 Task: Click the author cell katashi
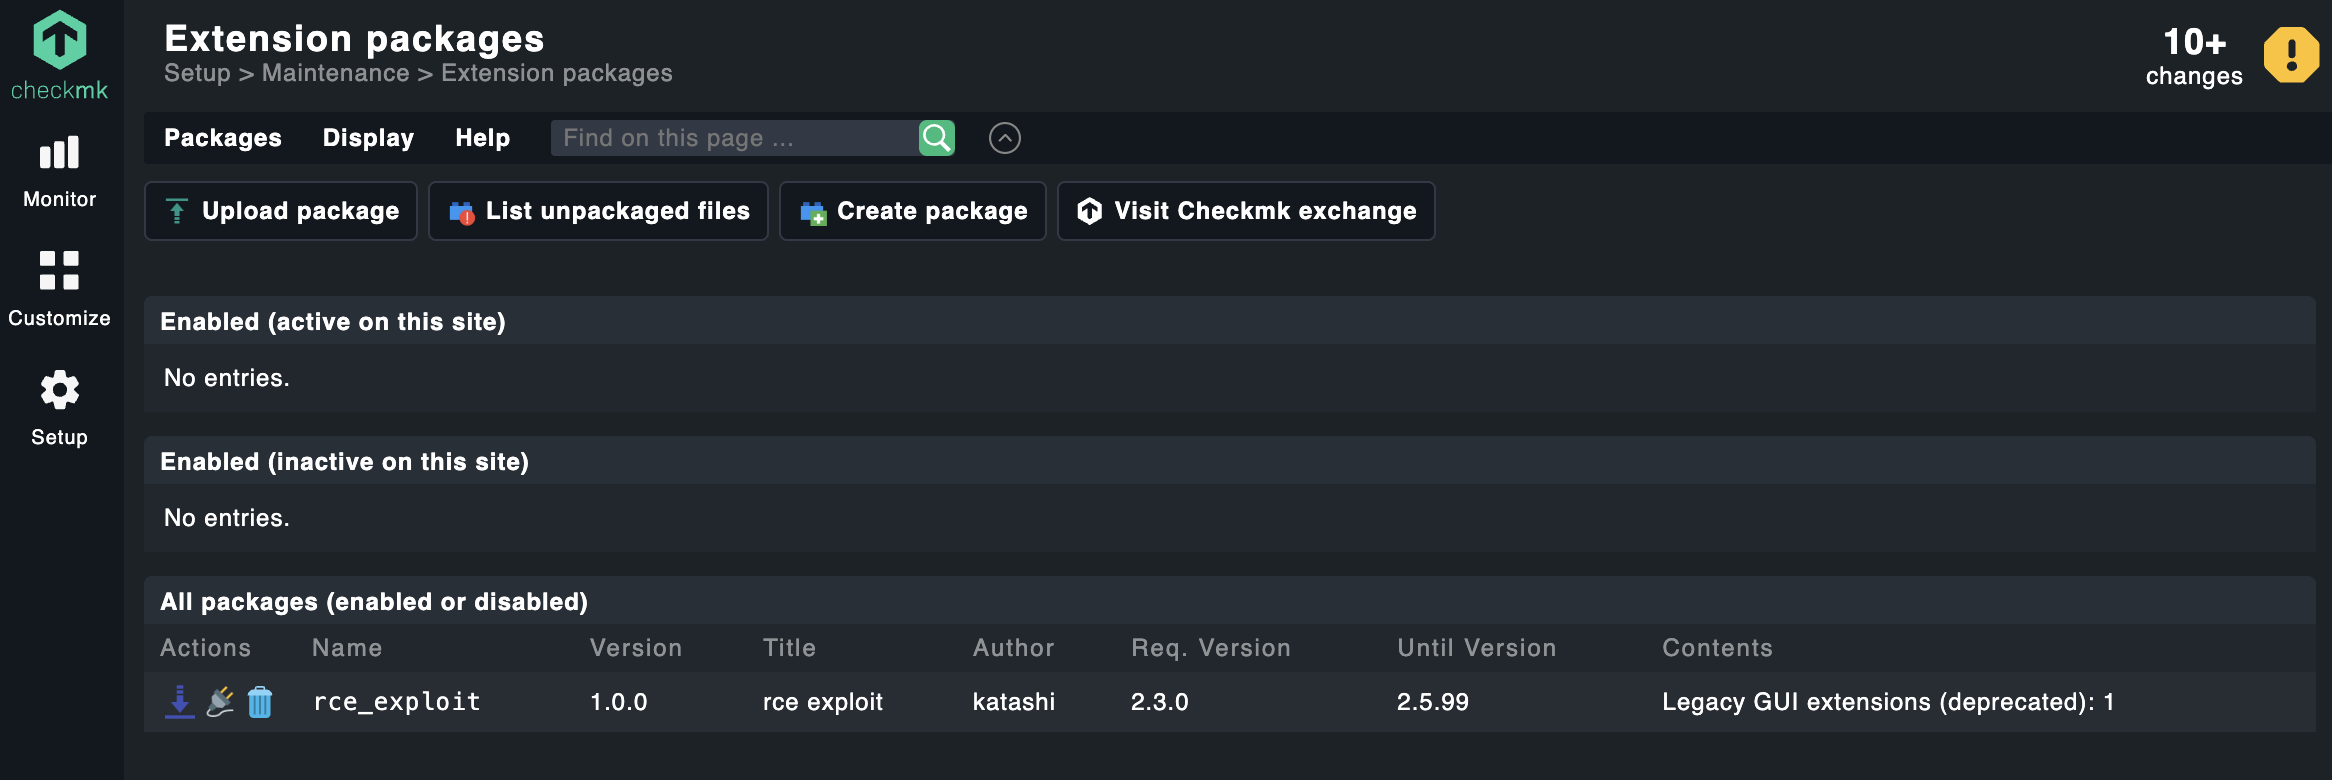pyautogui.click(x=1014, y=702)
